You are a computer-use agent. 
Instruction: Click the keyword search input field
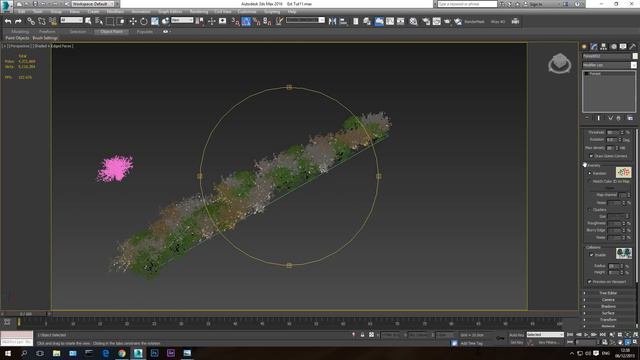(x=467, y=4)
